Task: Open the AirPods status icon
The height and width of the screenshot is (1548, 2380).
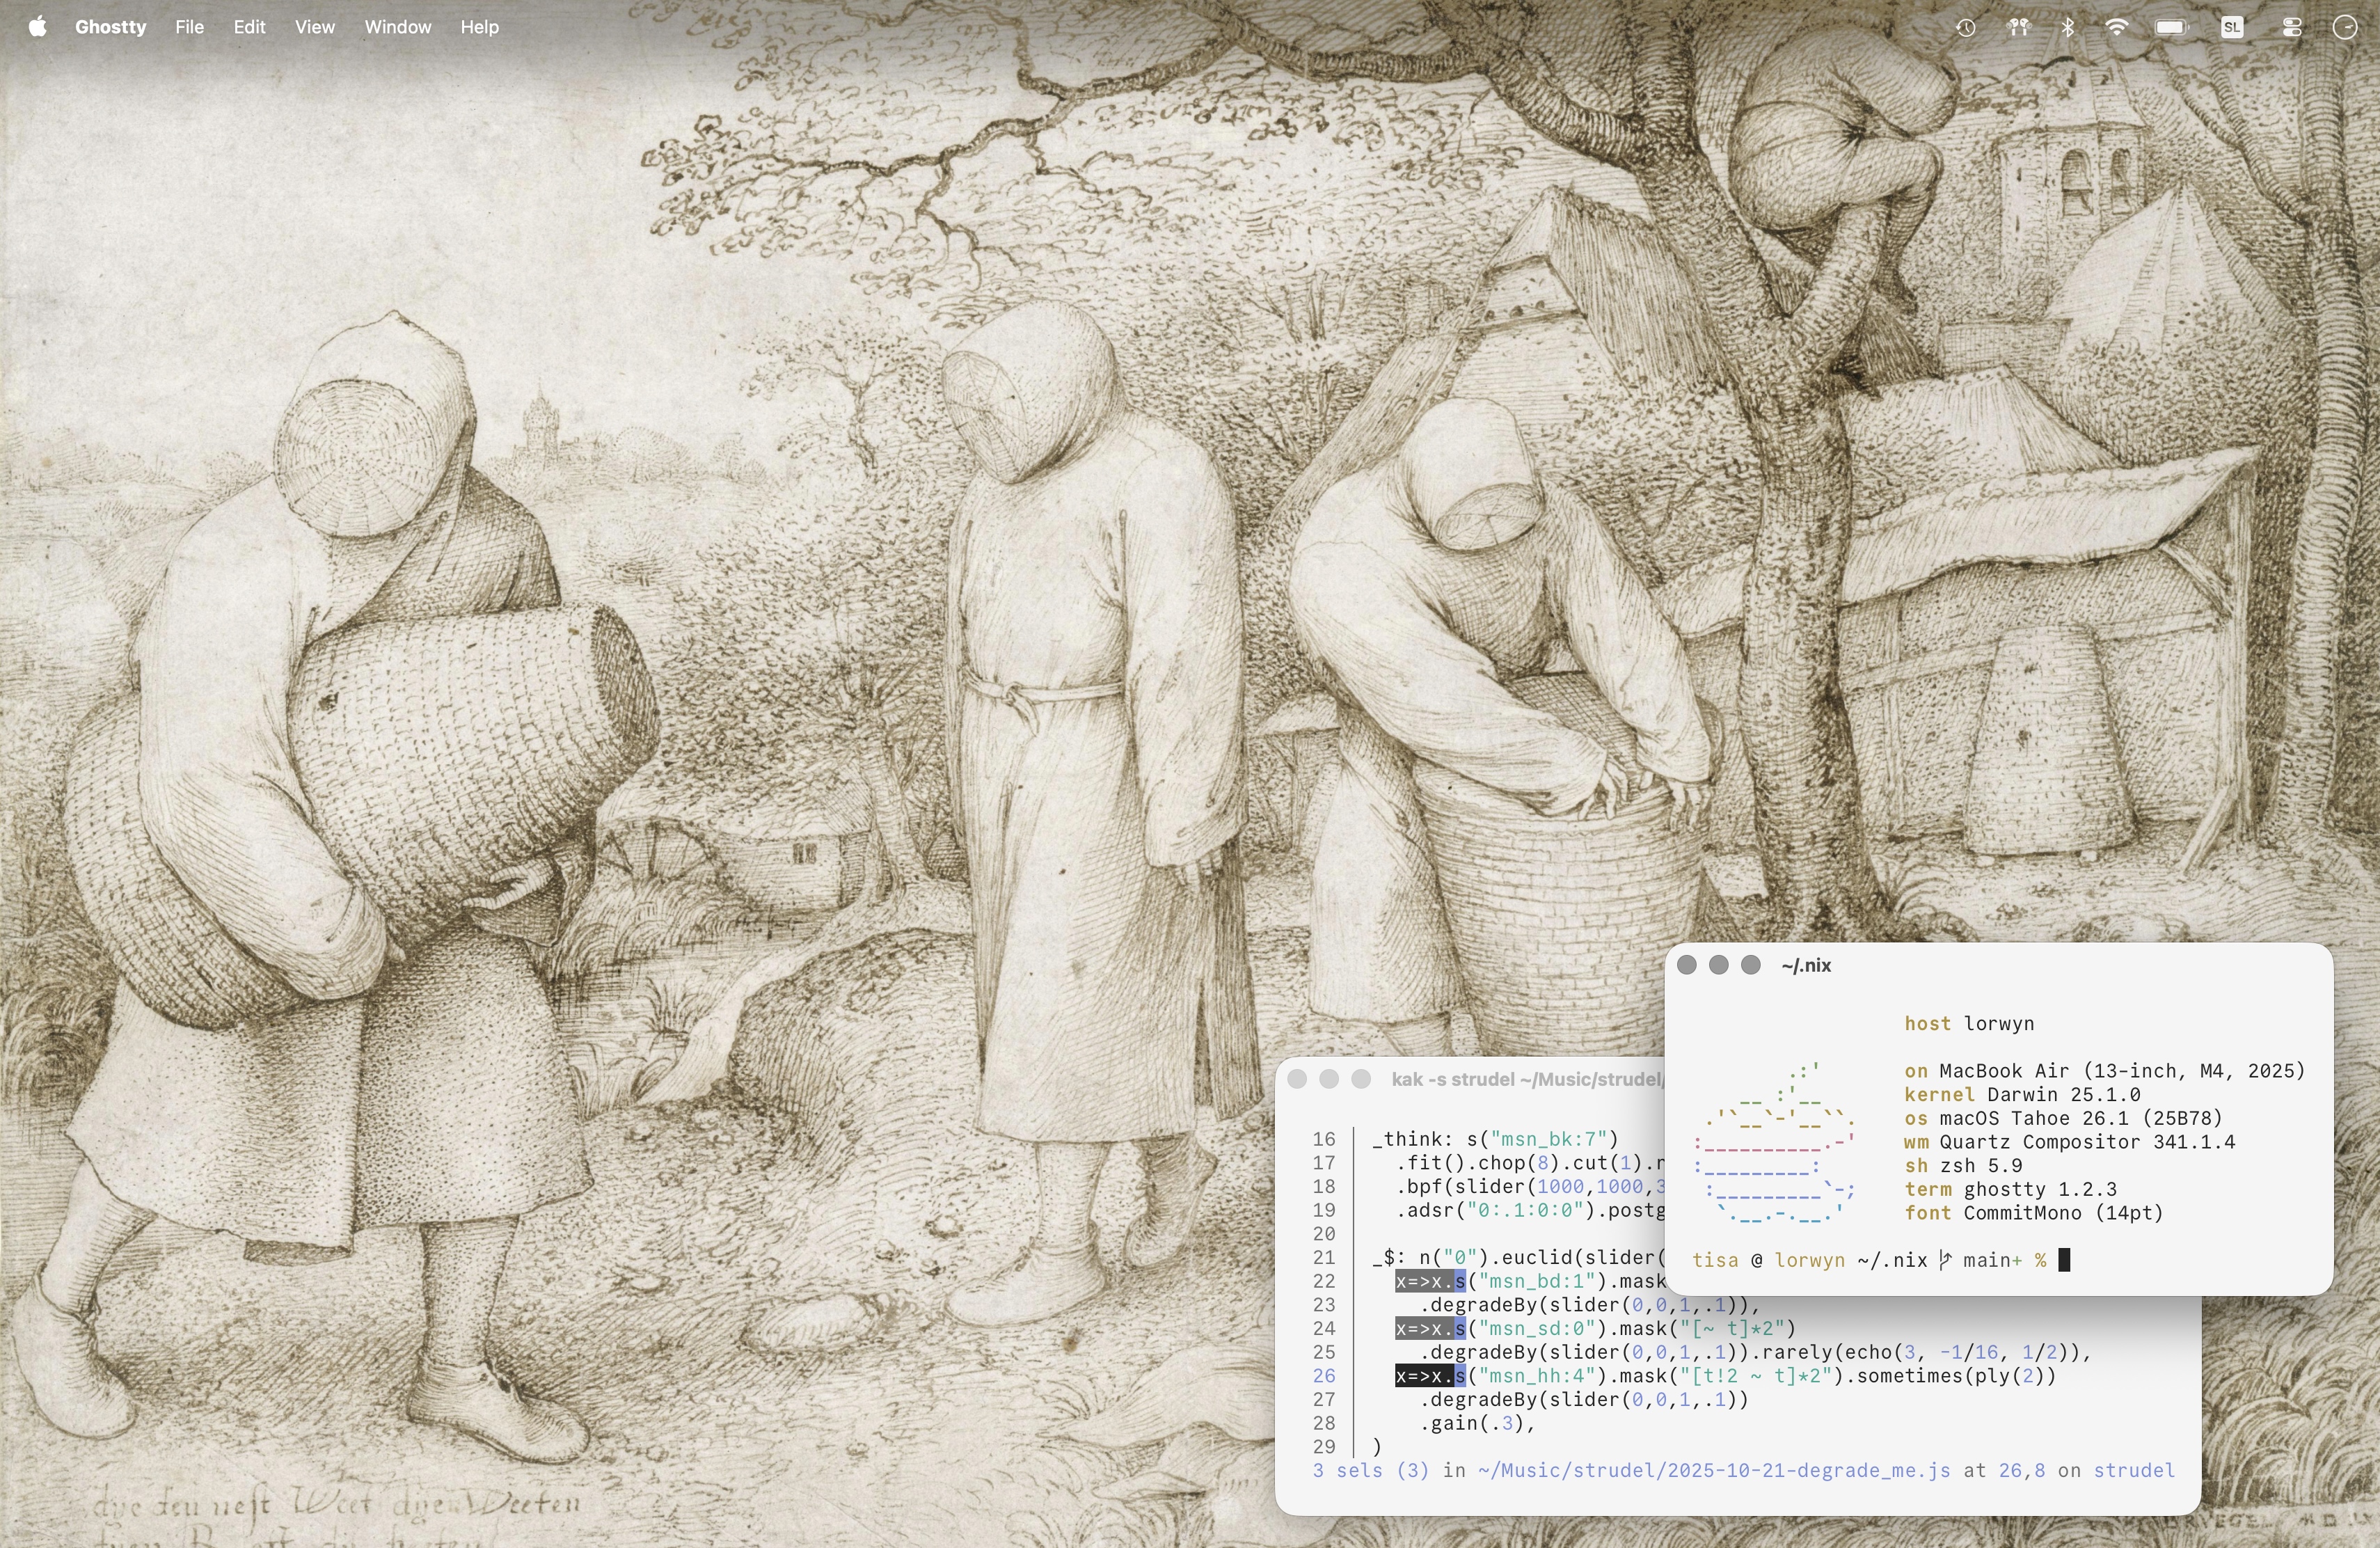Action: (x=2018, y=28)
